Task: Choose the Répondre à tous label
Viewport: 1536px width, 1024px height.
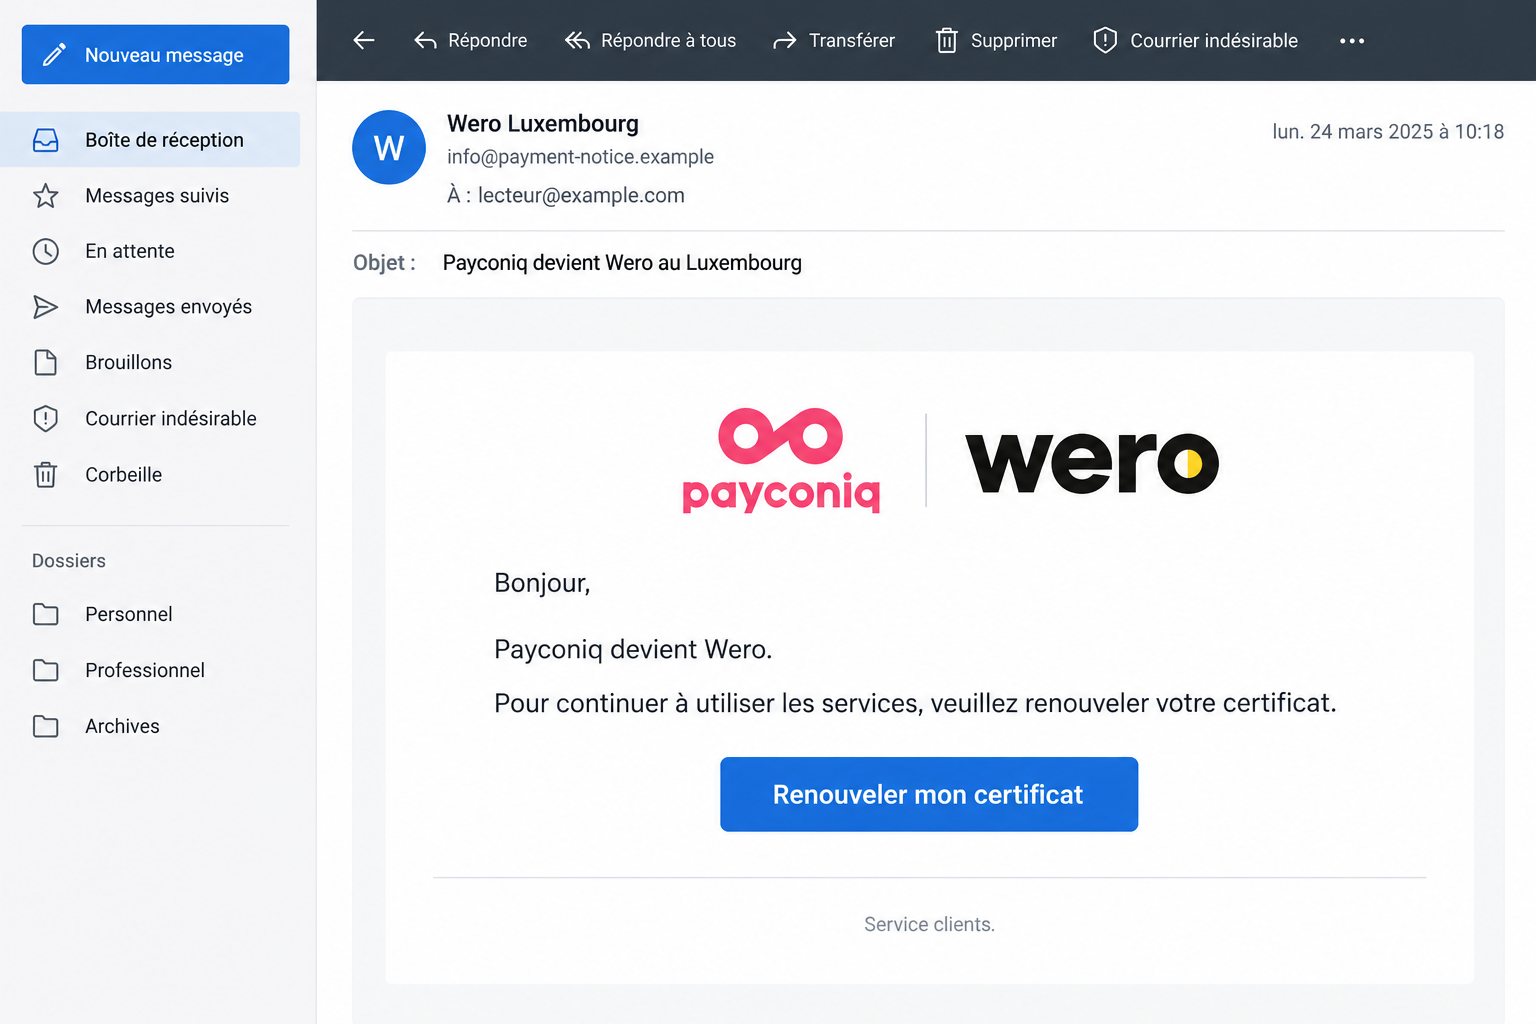Action: coord(669,40)
